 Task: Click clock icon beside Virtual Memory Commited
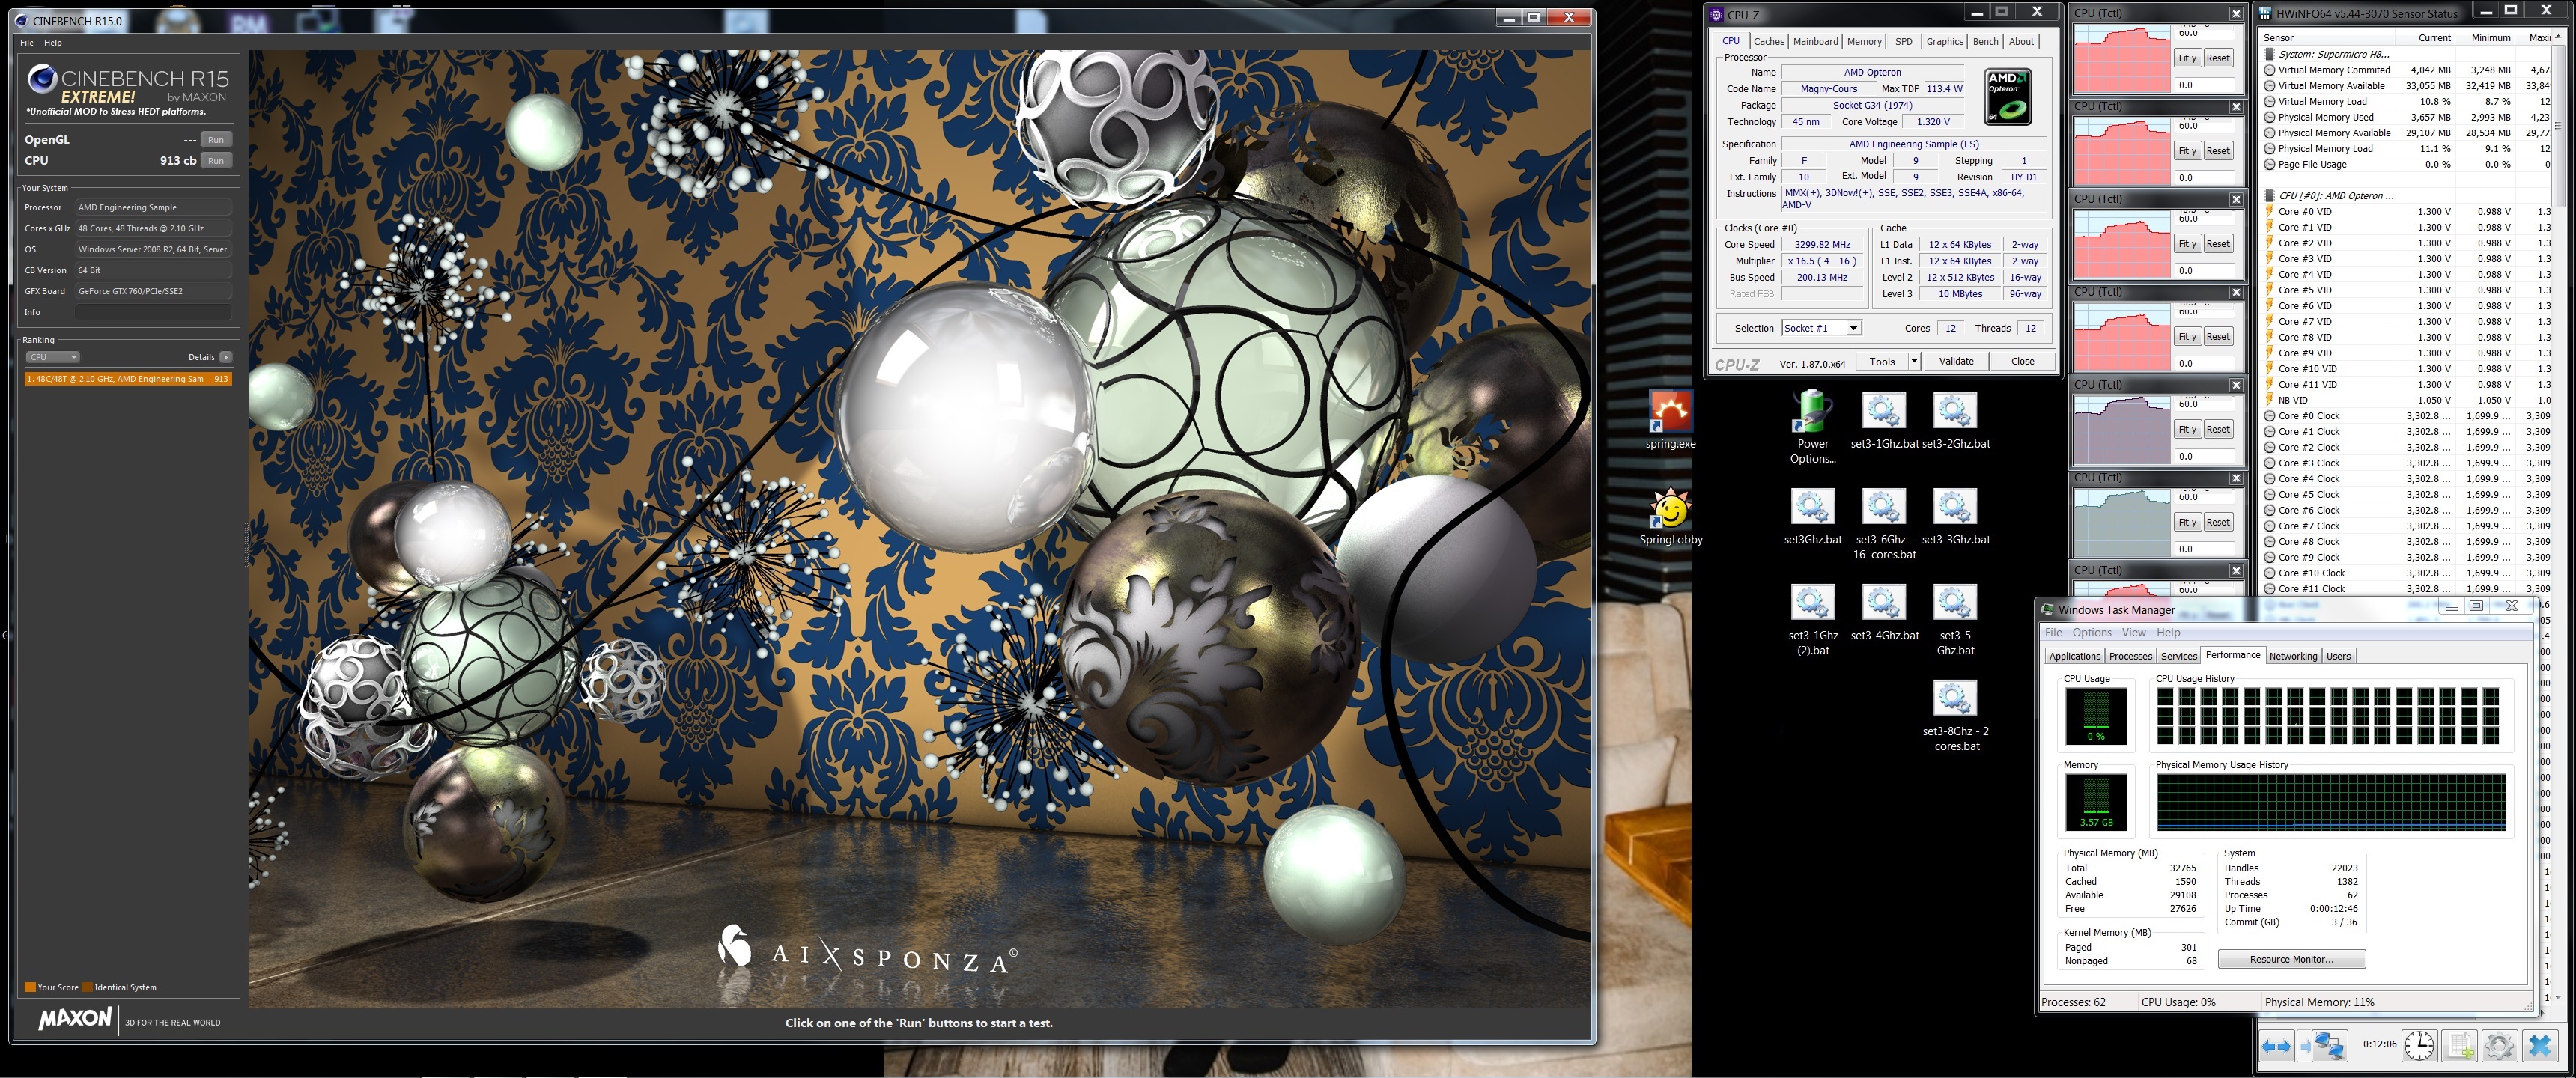coord(2270,70)
